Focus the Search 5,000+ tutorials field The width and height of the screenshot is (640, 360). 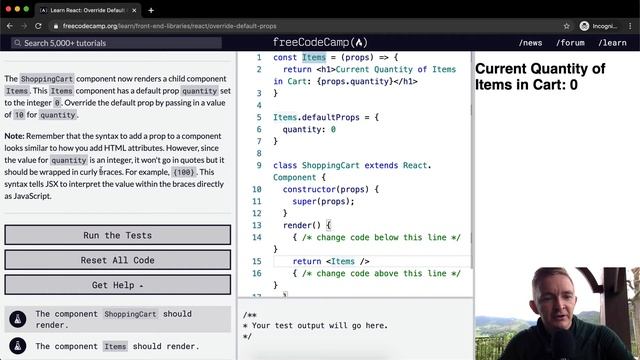116,43
